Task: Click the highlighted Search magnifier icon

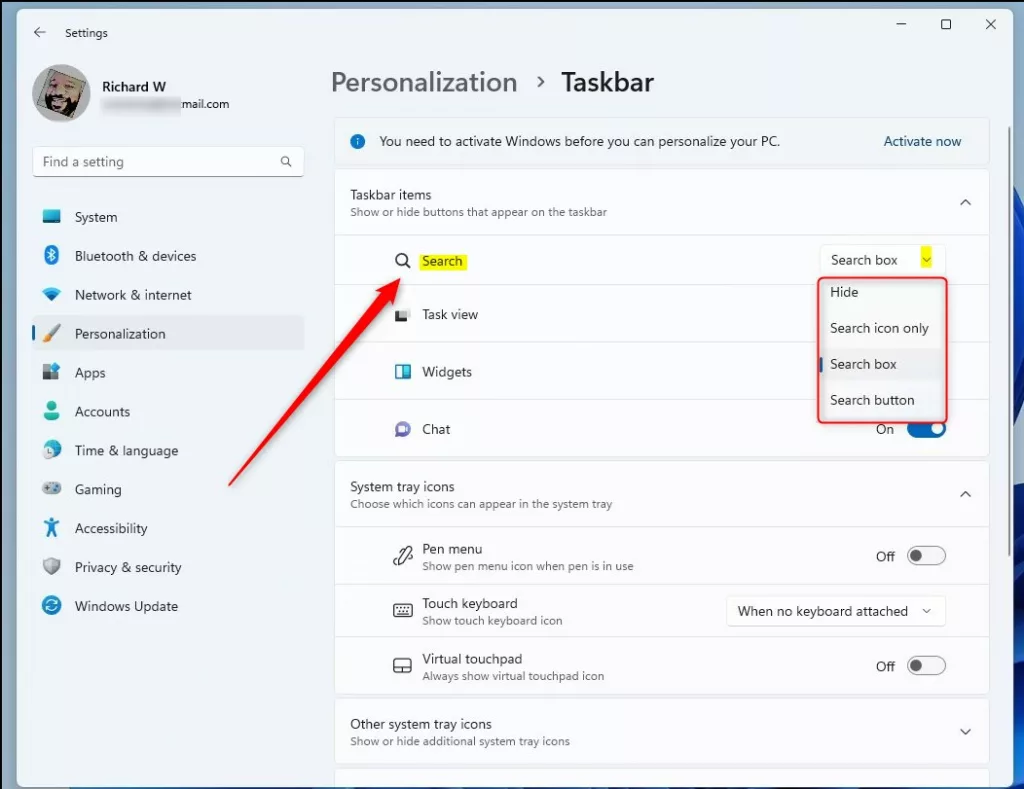Action: [404, 260]
